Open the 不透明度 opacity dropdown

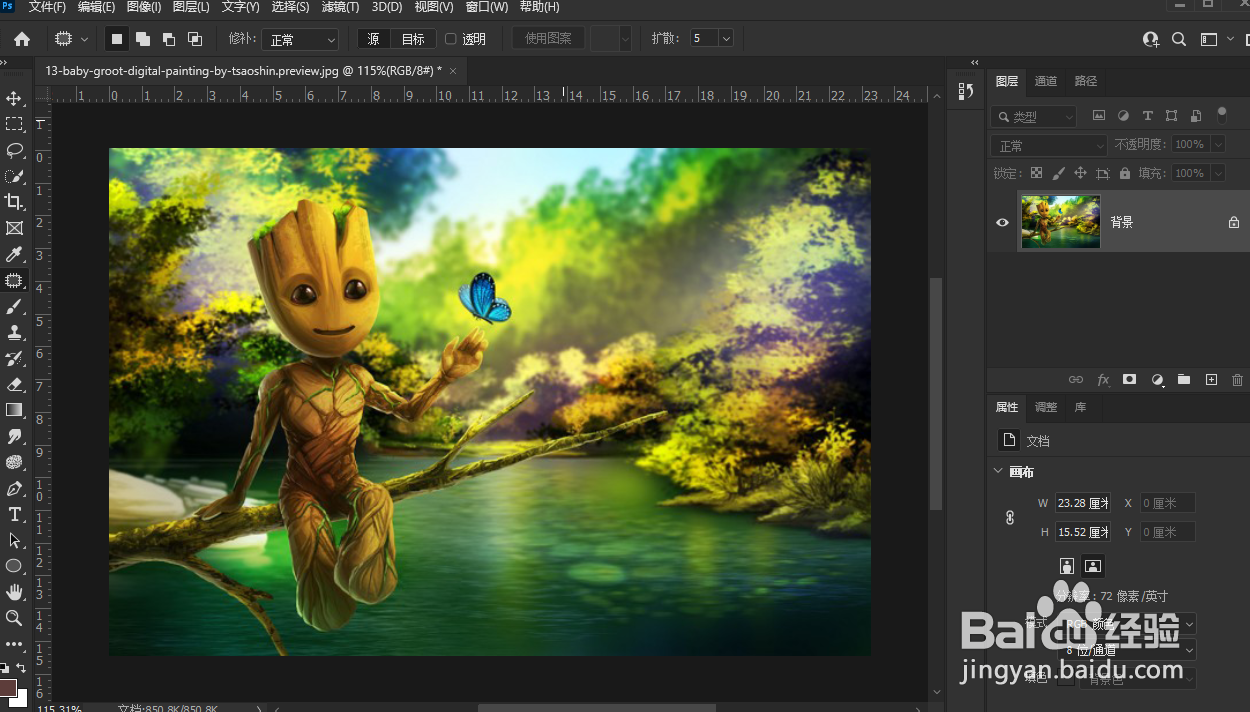point(1218,145)
